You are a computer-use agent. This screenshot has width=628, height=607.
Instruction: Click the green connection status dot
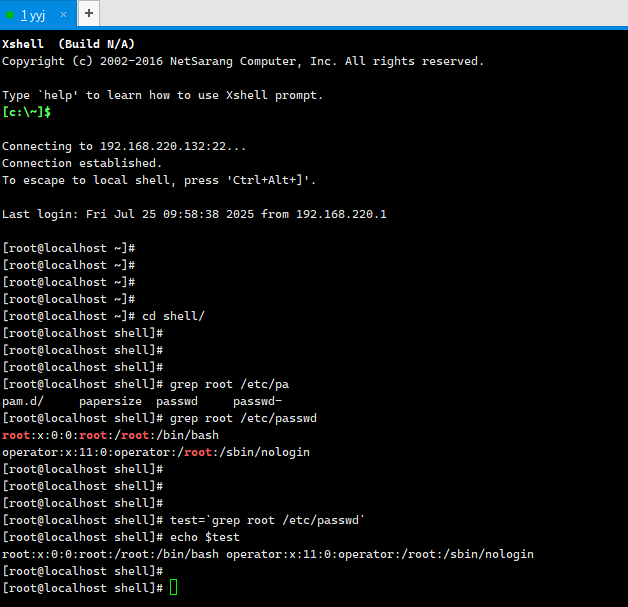coord(10,15)
